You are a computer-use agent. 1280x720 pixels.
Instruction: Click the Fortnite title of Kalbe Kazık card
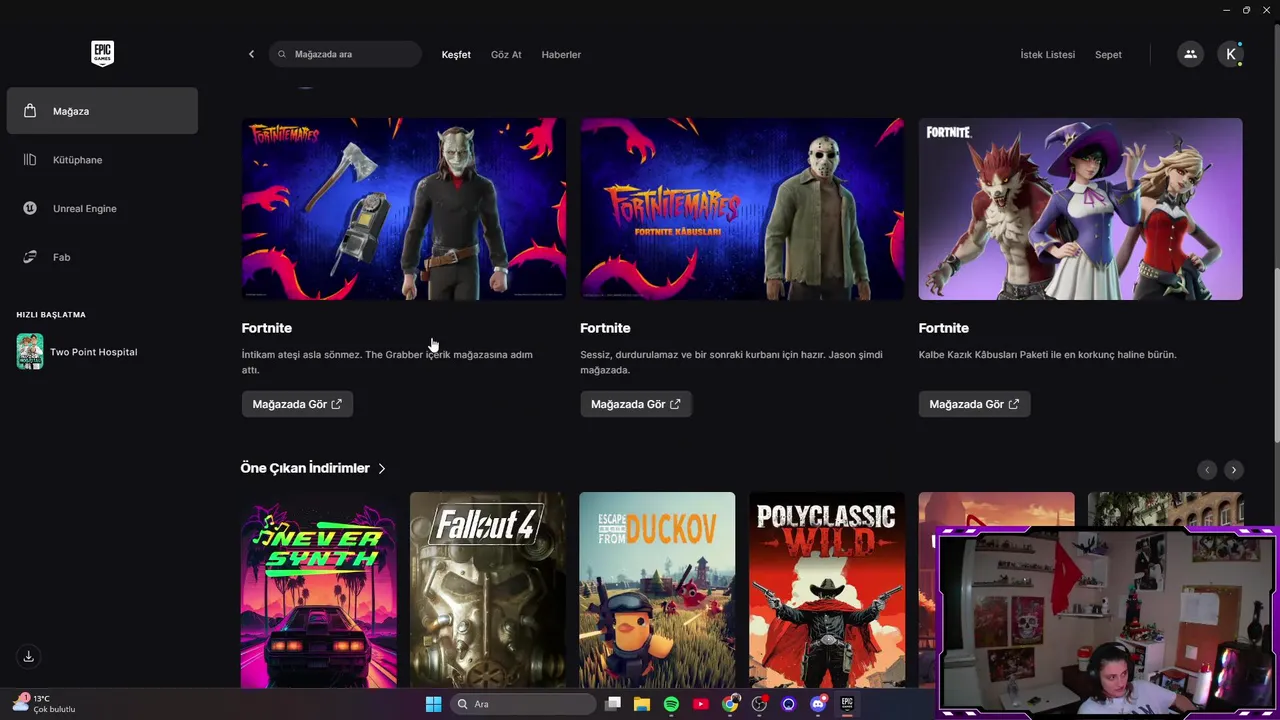pyautogui.click(x=944, y=328)
